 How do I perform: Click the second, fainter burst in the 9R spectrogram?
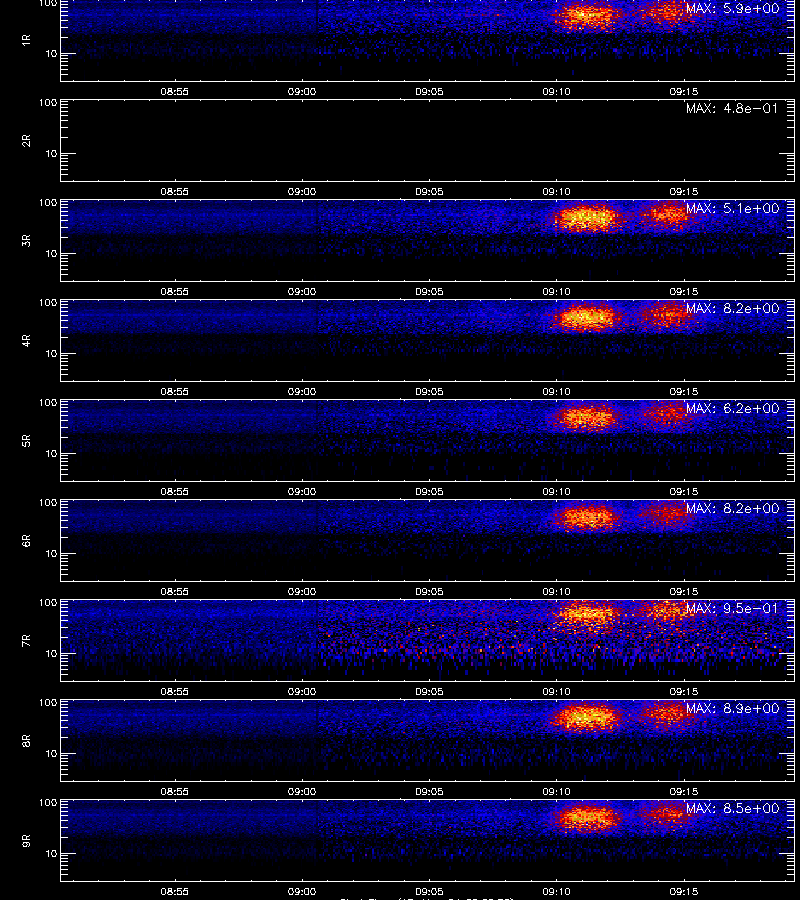pos(666,815)
